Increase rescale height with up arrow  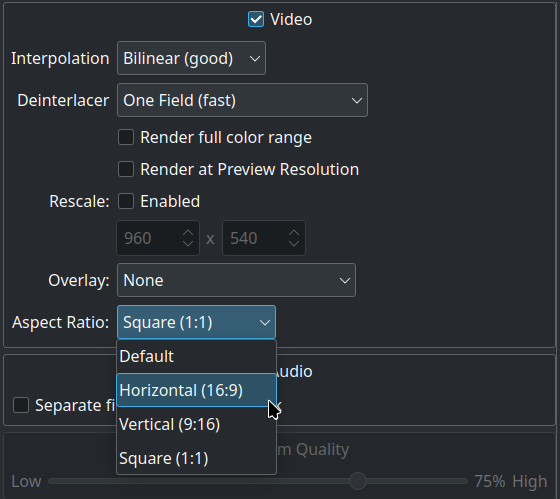click(x=294, y=233)
